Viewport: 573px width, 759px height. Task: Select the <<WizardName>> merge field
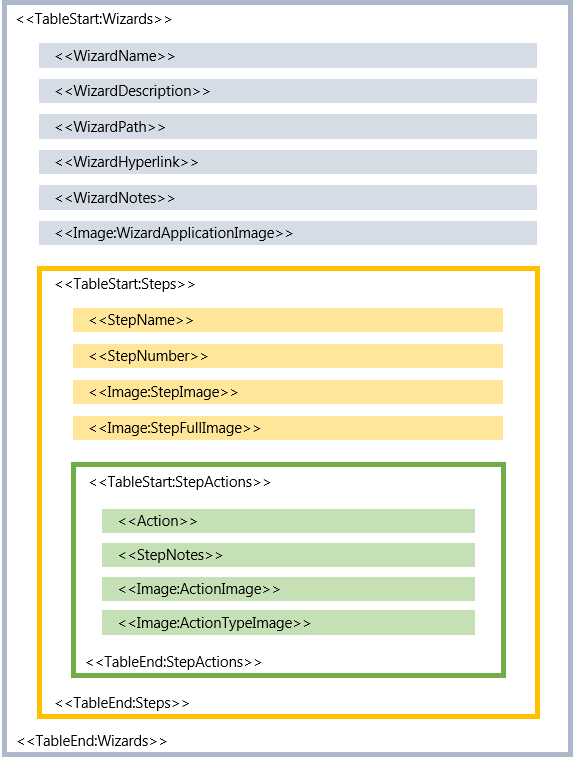click(288, 55)
